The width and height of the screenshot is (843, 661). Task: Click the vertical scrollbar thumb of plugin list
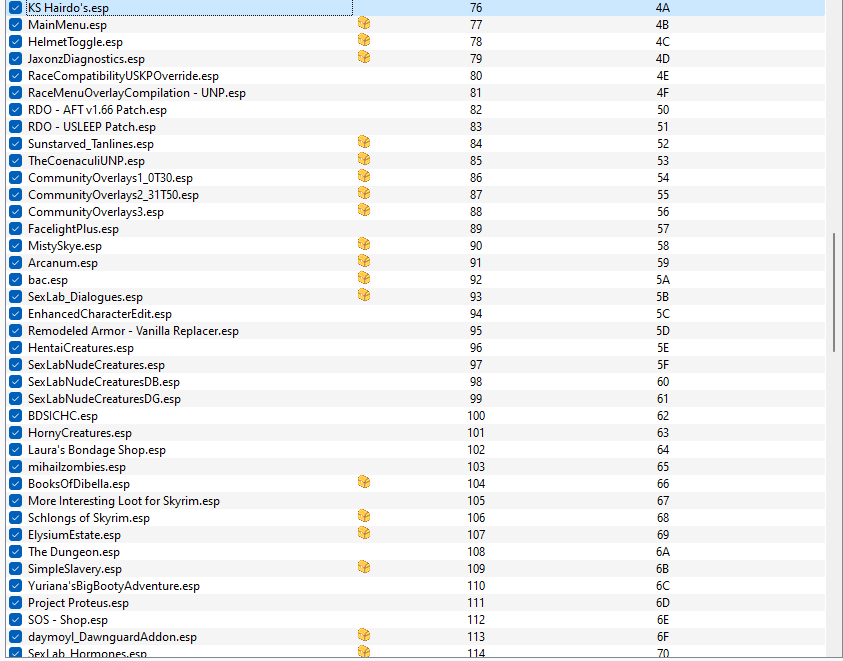point(834,292)
